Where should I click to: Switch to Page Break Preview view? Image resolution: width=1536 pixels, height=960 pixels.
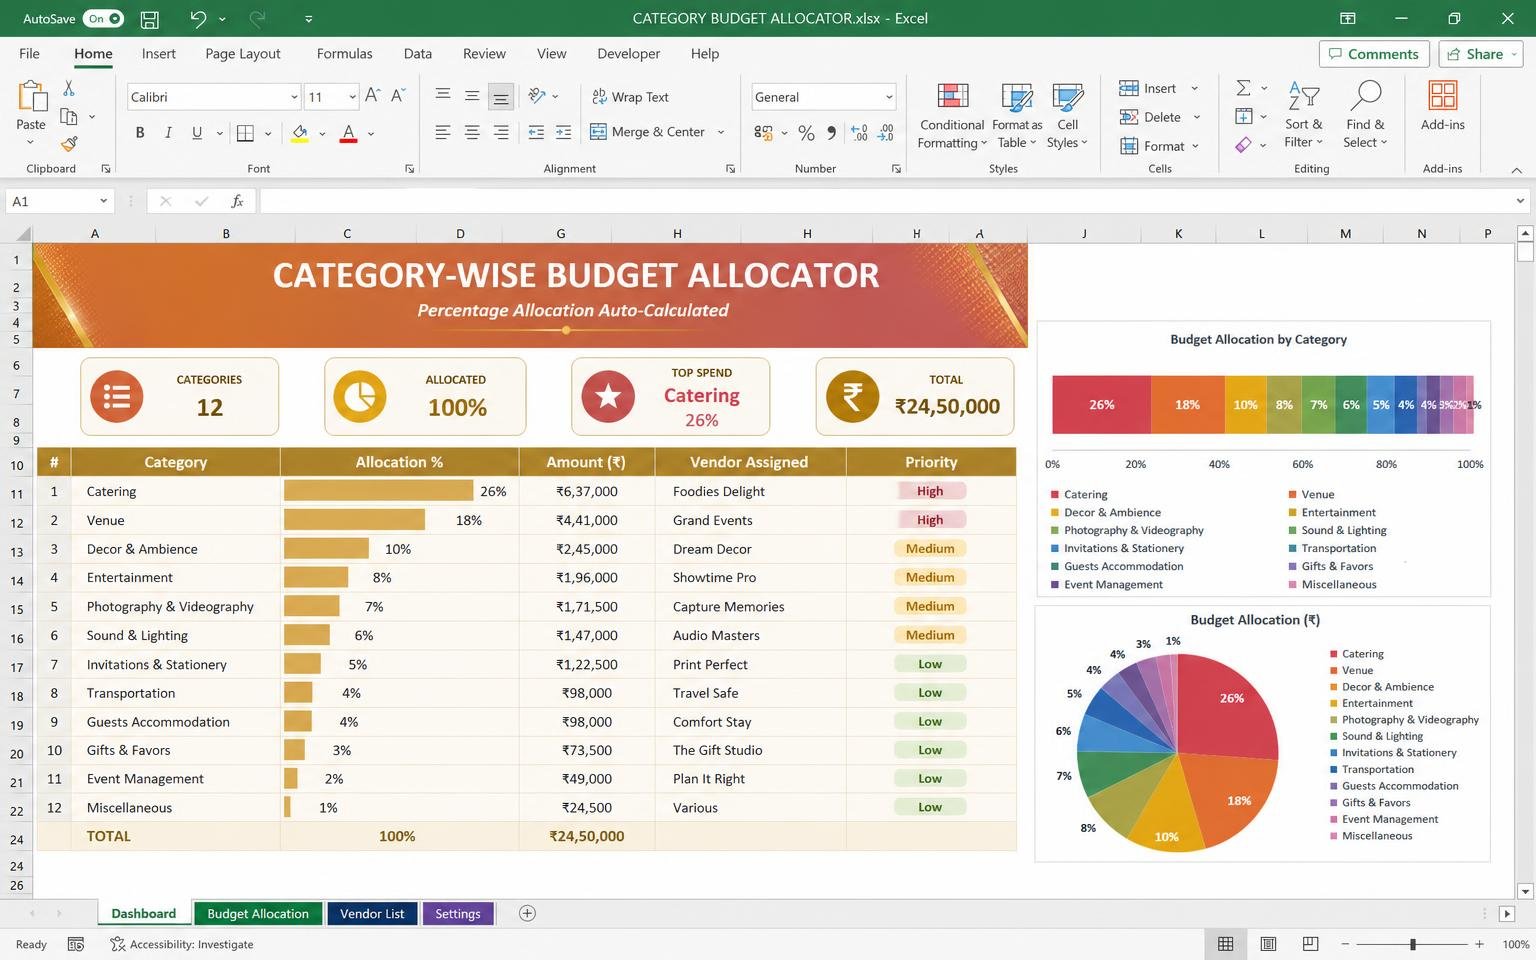click(x=1310, y=944)
